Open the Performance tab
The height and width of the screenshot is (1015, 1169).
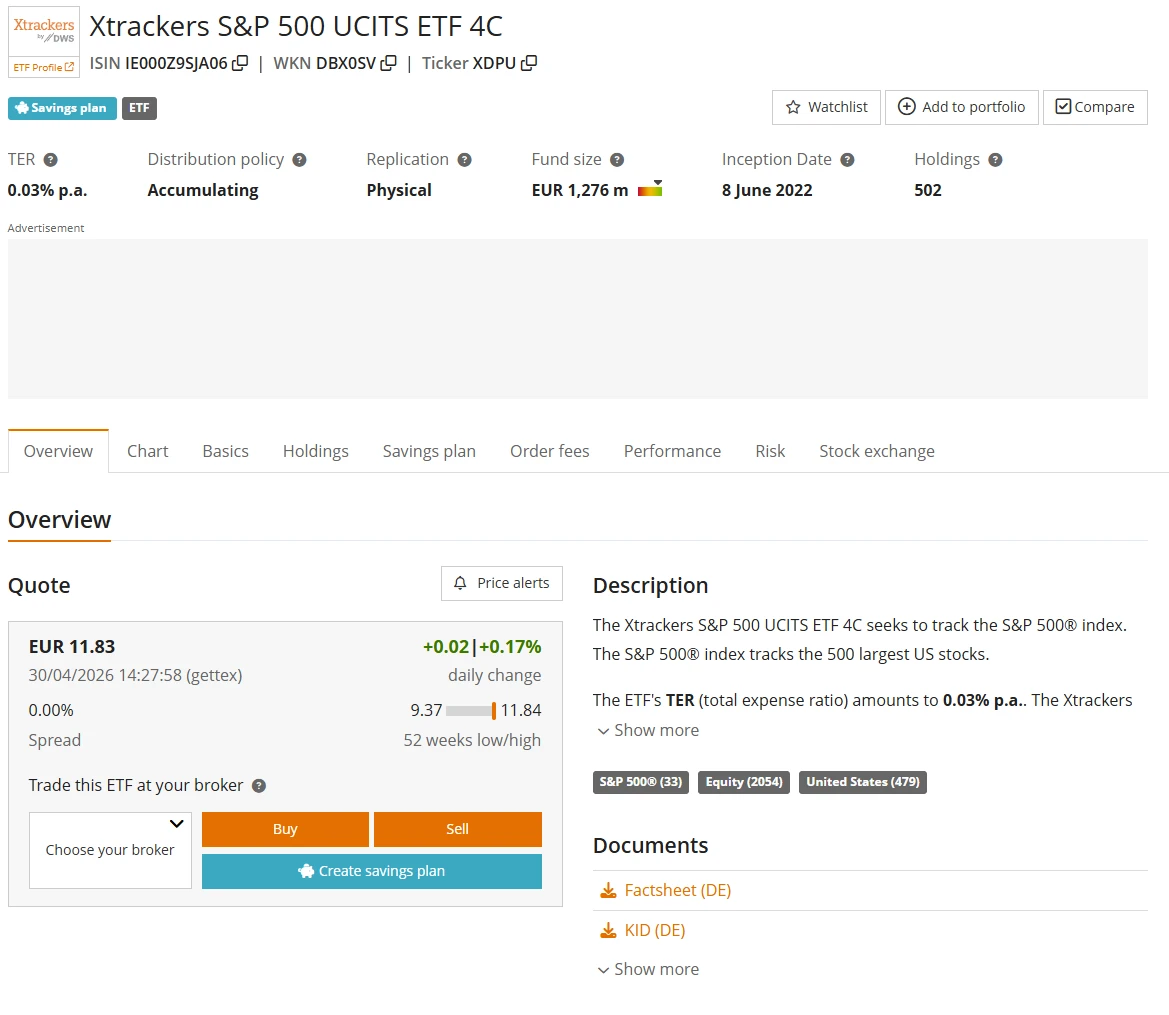coord(672,451)
